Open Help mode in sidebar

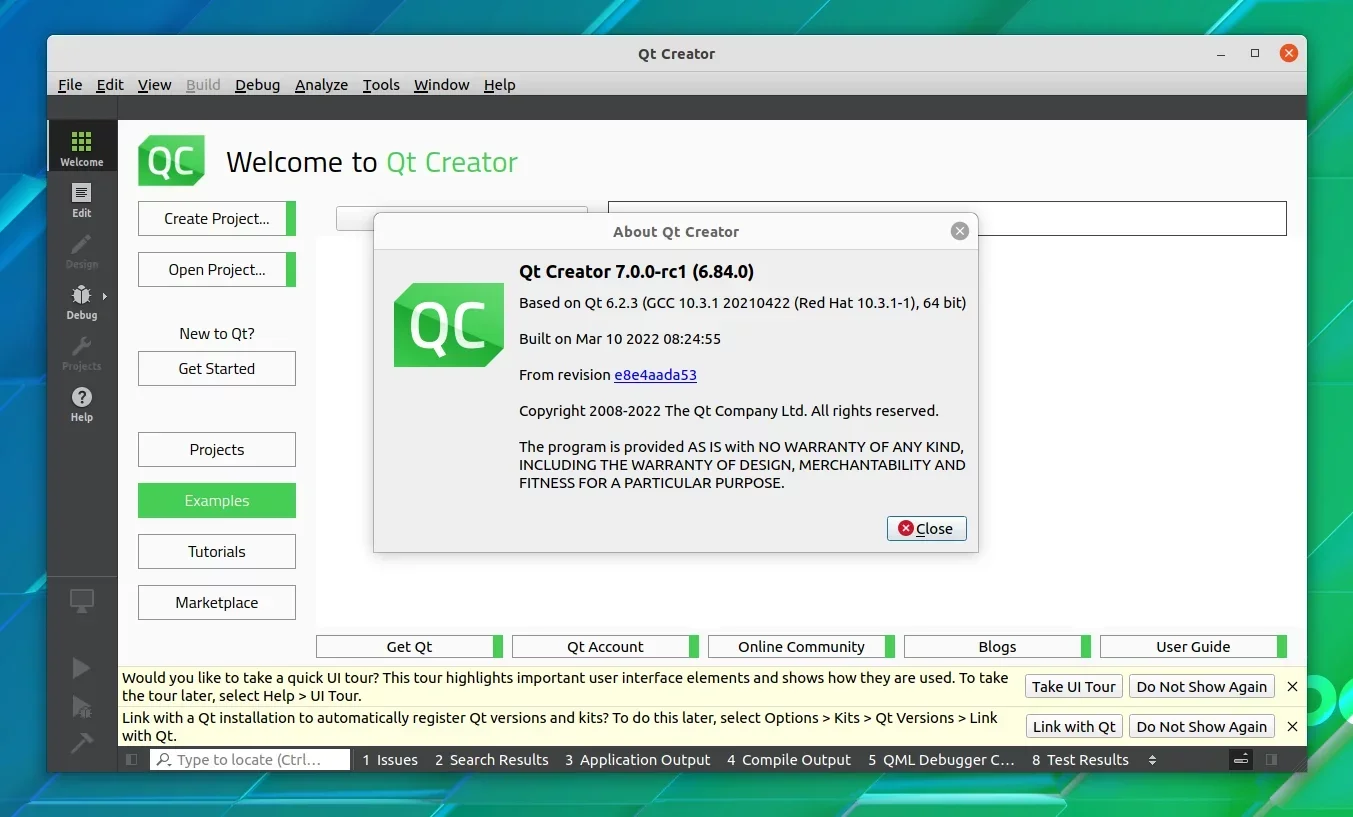coord(82,403)
